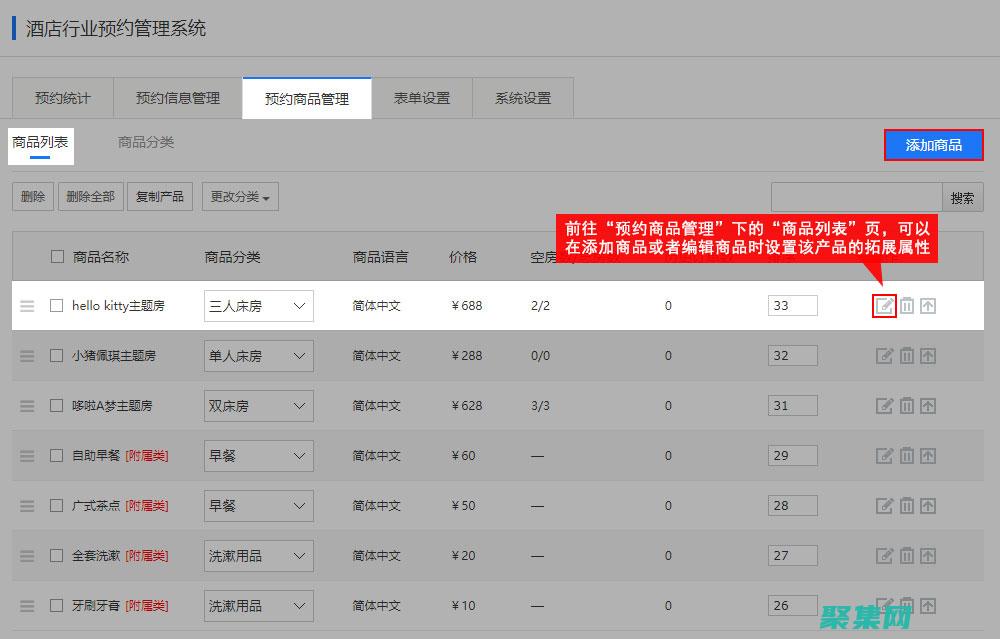Delete 广式茶点 using its trash icon

(907, 506)
